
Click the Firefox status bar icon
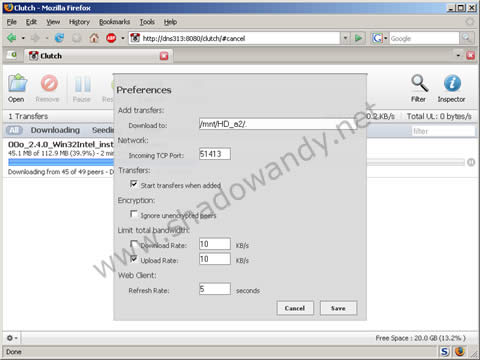(460, 352)
